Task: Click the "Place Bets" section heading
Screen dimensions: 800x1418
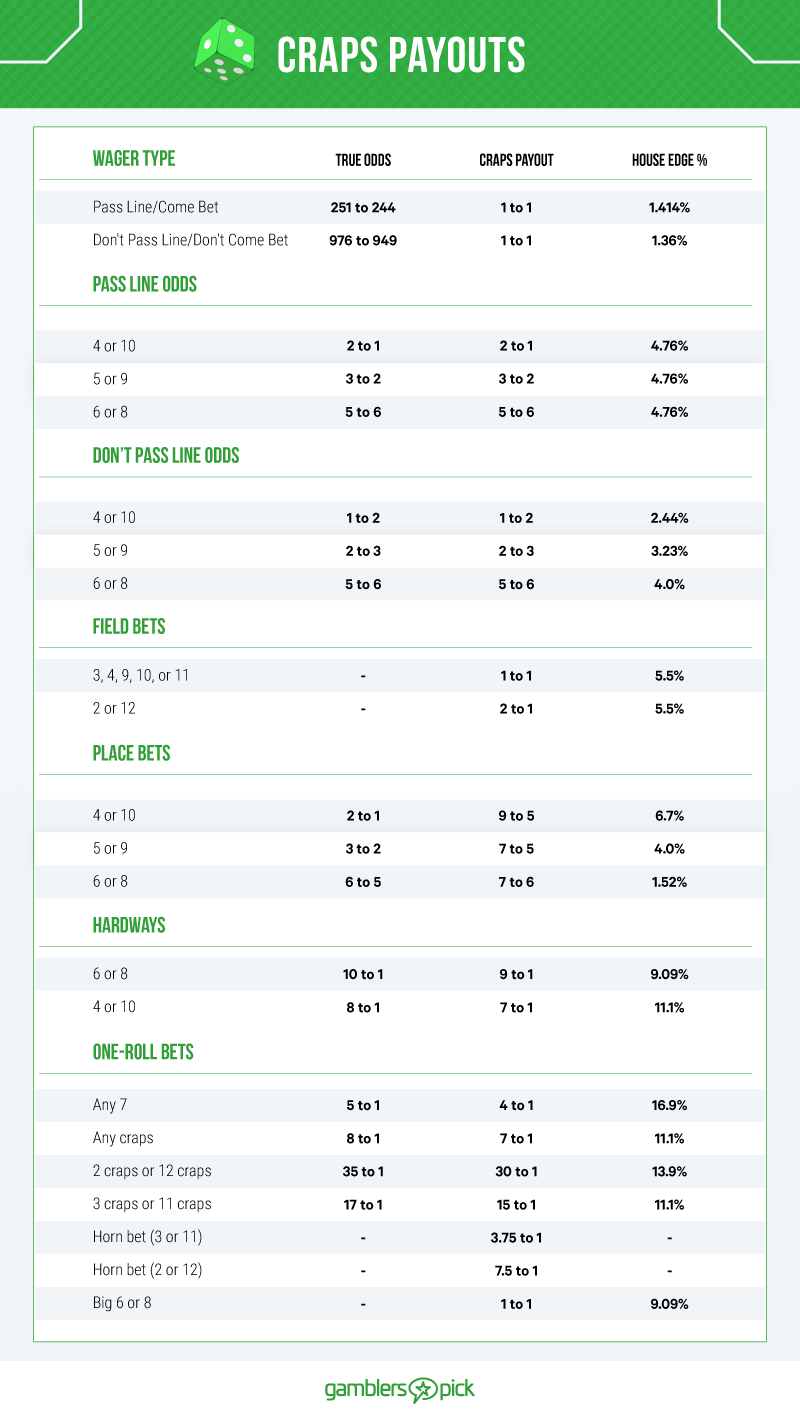Action: coord(132,754)
